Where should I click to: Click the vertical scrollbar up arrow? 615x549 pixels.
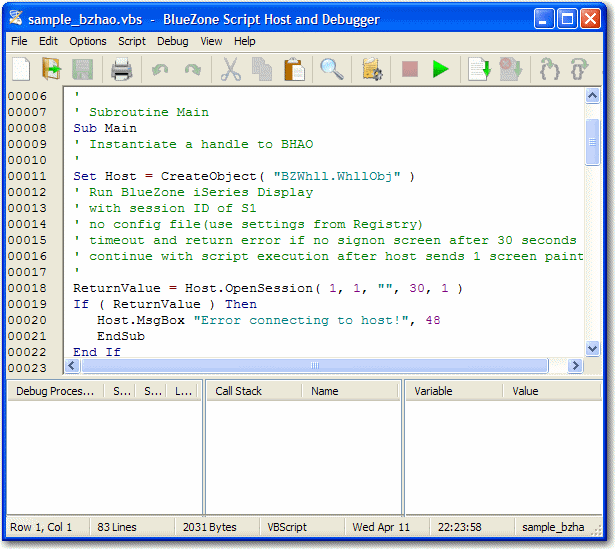click(x=592, y=95)
